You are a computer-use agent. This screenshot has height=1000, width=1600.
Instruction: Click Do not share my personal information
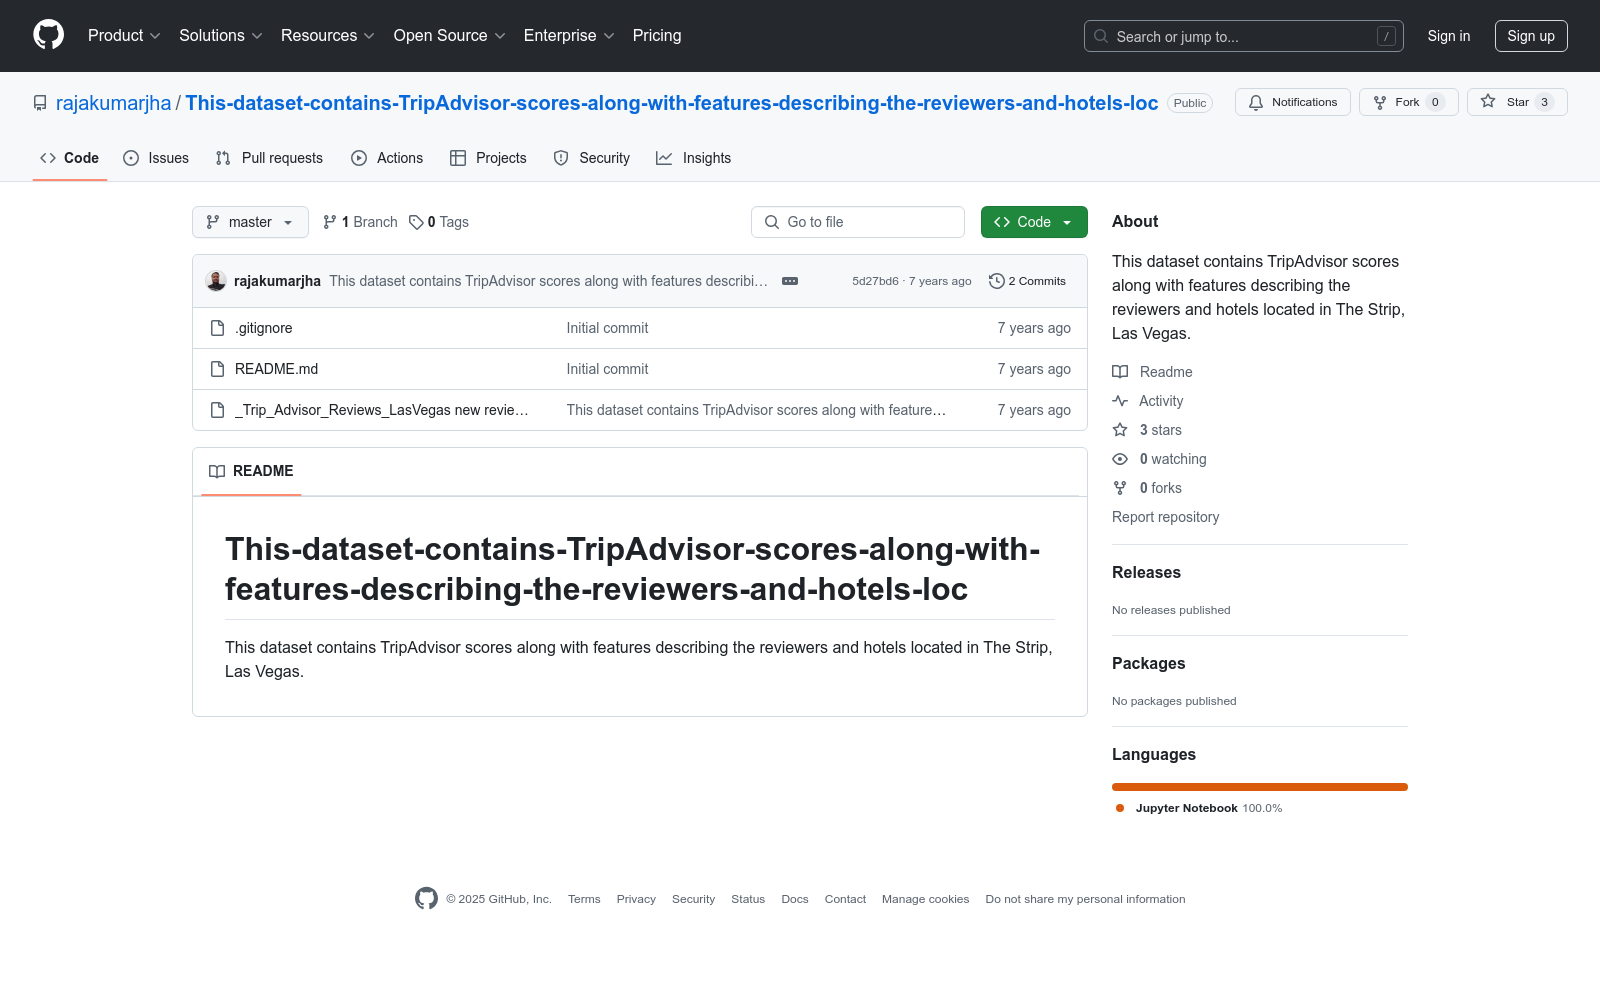click(x=1085, y=899)
